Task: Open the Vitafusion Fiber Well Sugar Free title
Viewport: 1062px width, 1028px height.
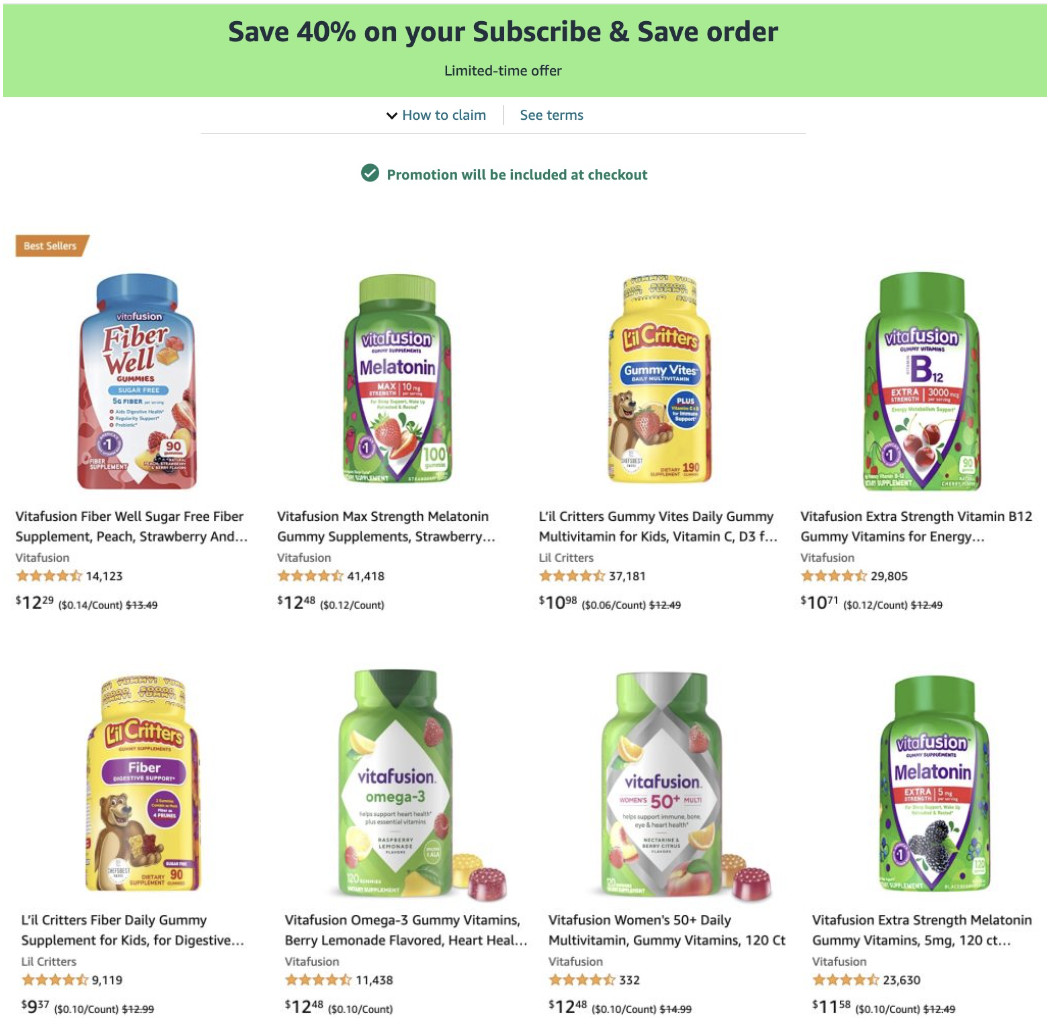Action: pos(131,526)
